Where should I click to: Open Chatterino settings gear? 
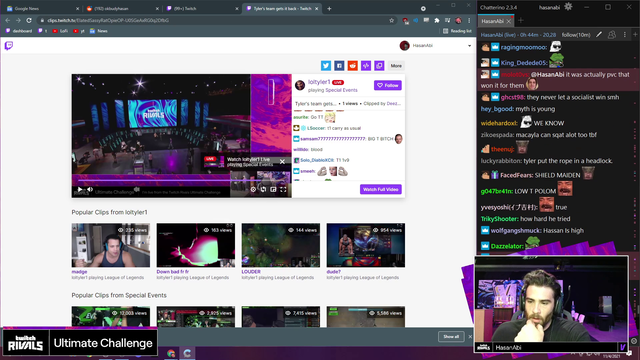tap(568, 7)
